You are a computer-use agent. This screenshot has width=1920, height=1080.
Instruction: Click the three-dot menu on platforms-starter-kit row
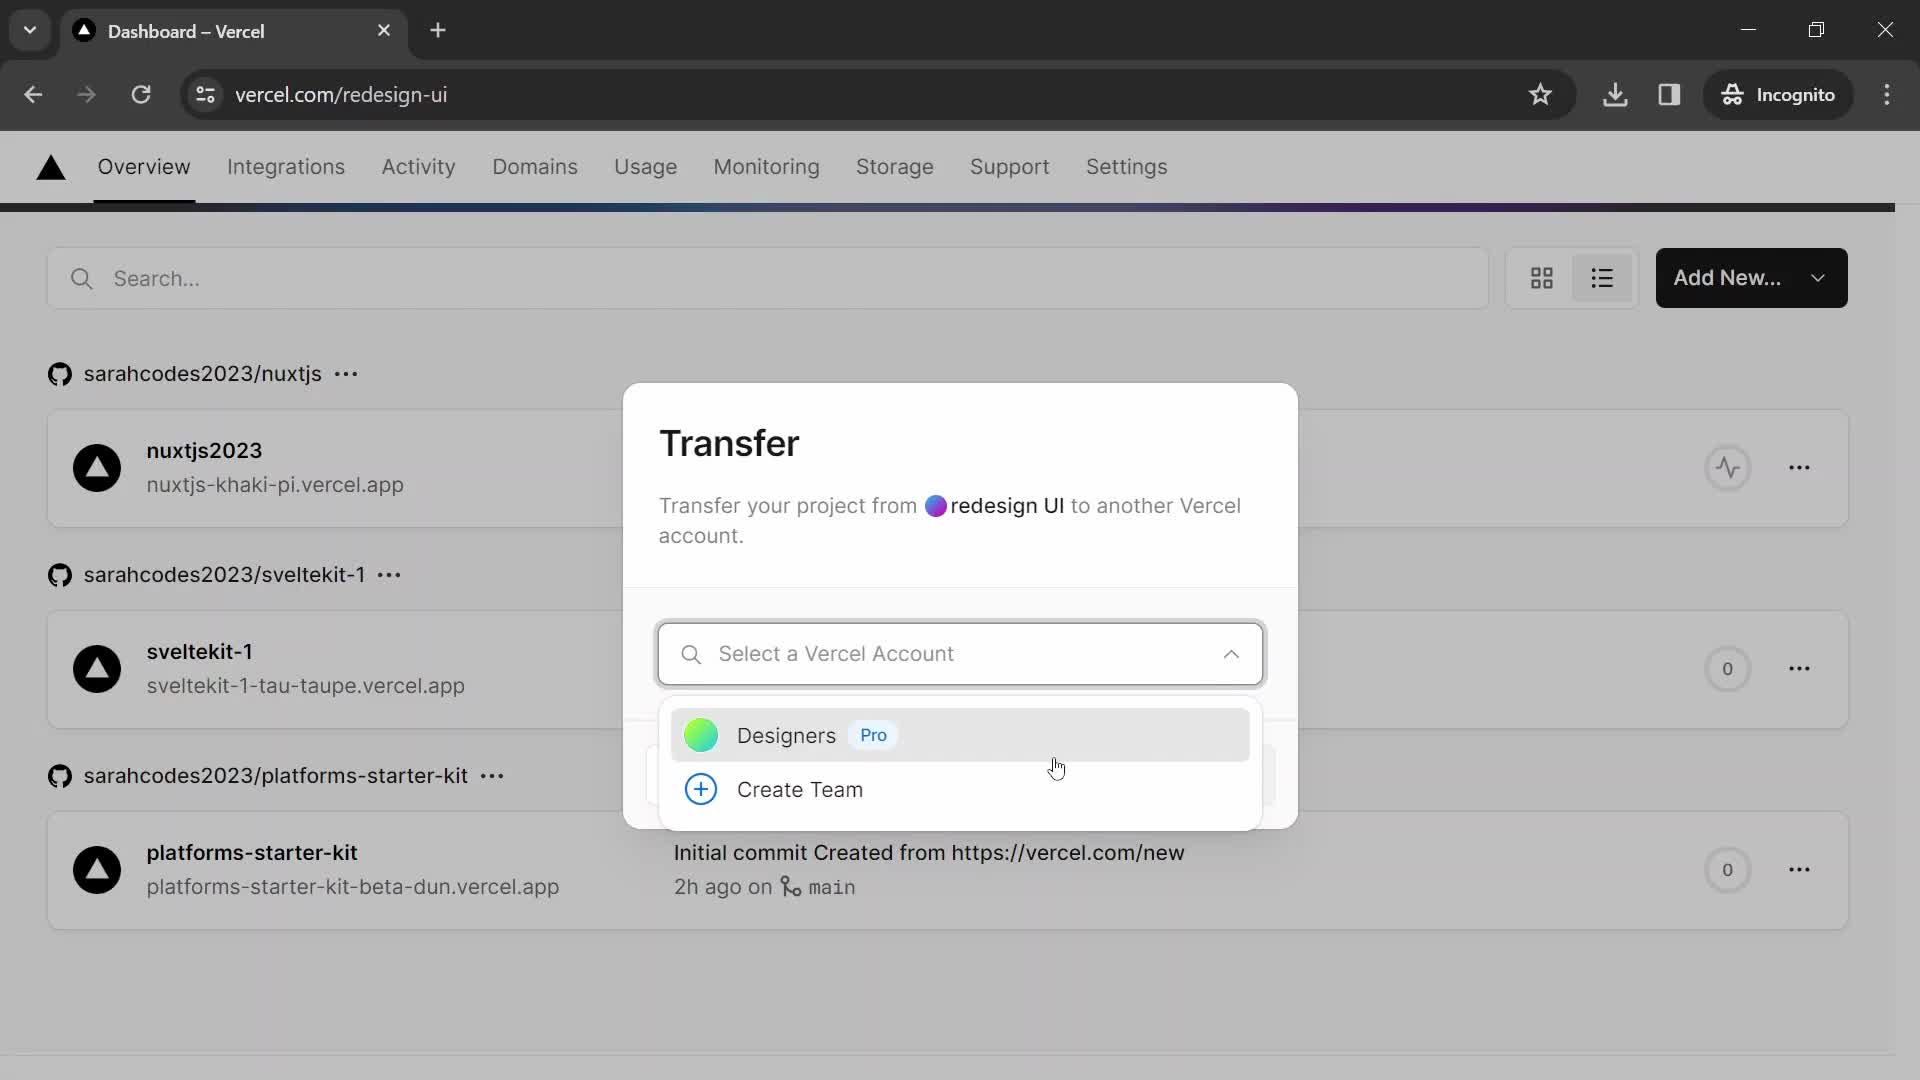1800,870
